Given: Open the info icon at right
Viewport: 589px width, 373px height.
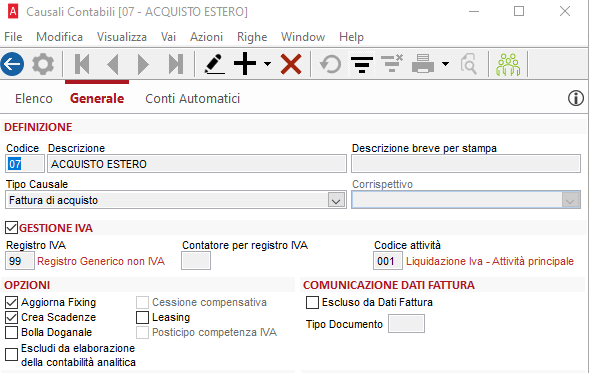Looking at the screenshot, I should click(x=575, y=98).
